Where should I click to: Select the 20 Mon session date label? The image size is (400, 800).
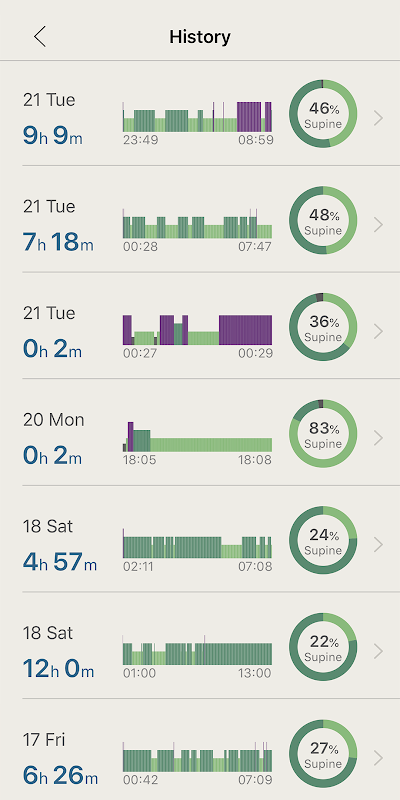point(54,420)
